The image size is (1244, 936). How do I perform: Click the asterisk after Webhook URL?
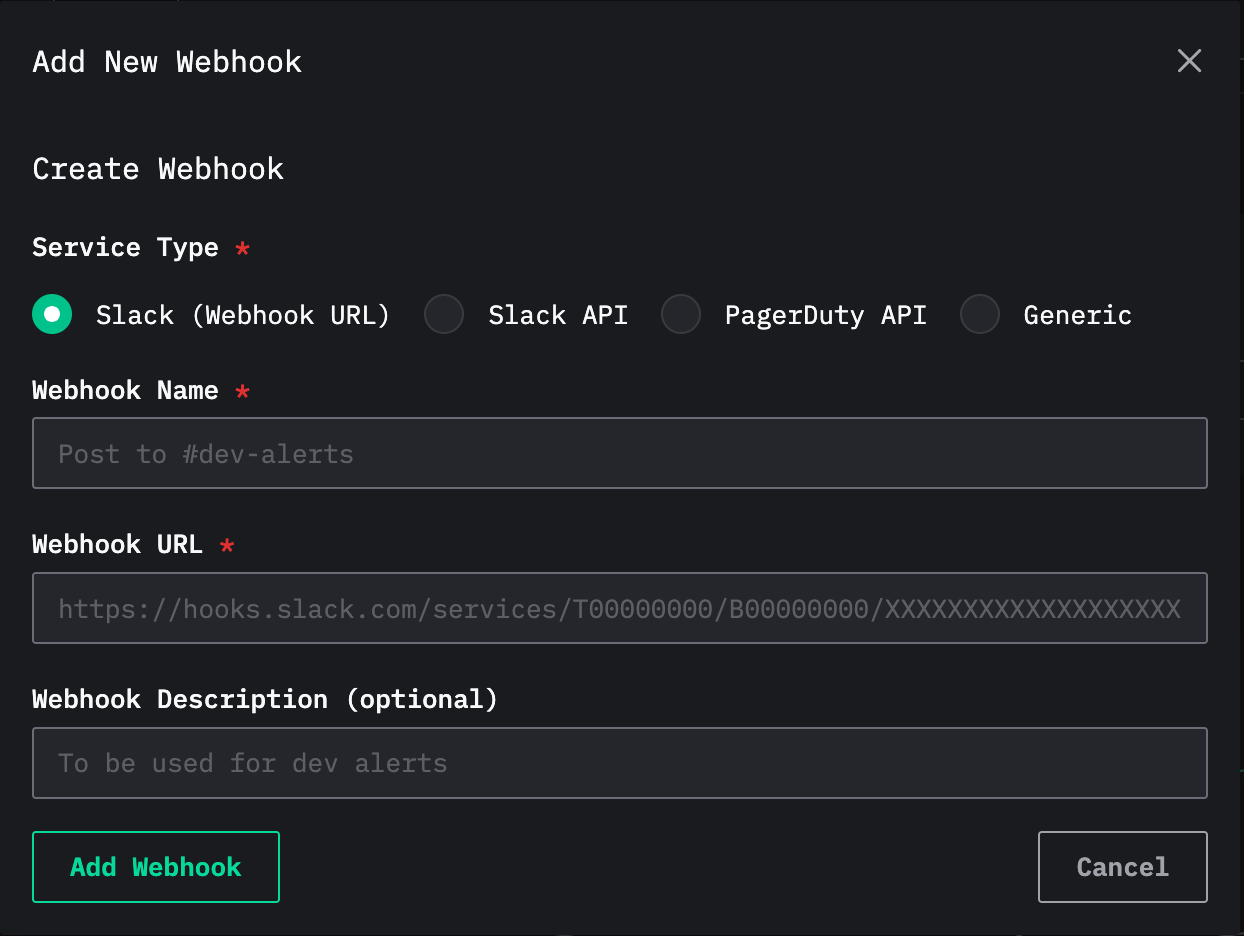pos(226,546)
